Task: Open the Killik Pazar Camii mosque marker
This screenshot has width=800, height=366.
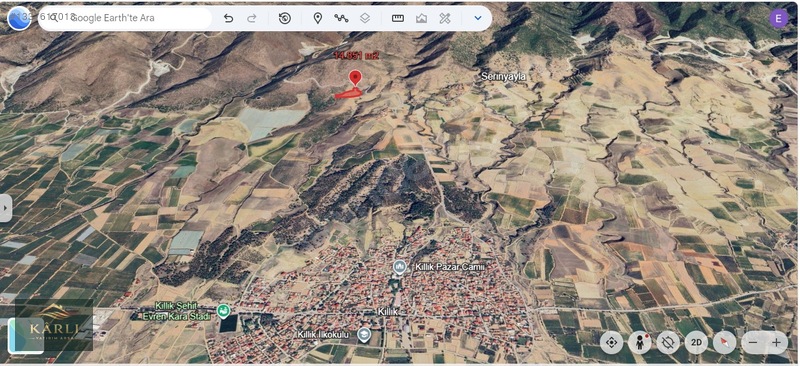Action: click(x=400, y=266)
